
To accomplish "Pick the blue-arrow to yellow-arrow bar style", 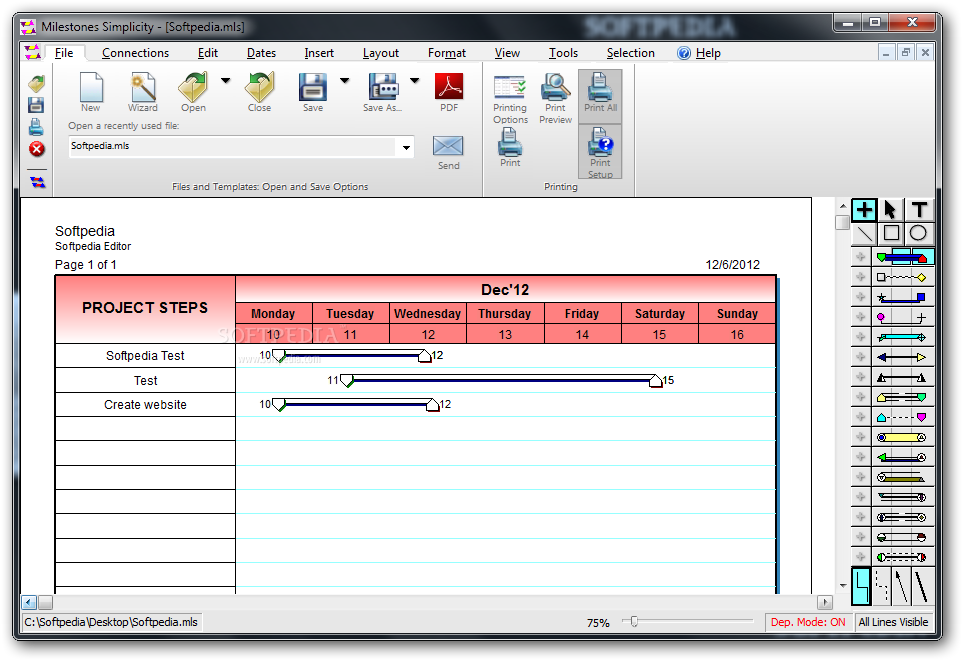I will [x=902, y=357].
